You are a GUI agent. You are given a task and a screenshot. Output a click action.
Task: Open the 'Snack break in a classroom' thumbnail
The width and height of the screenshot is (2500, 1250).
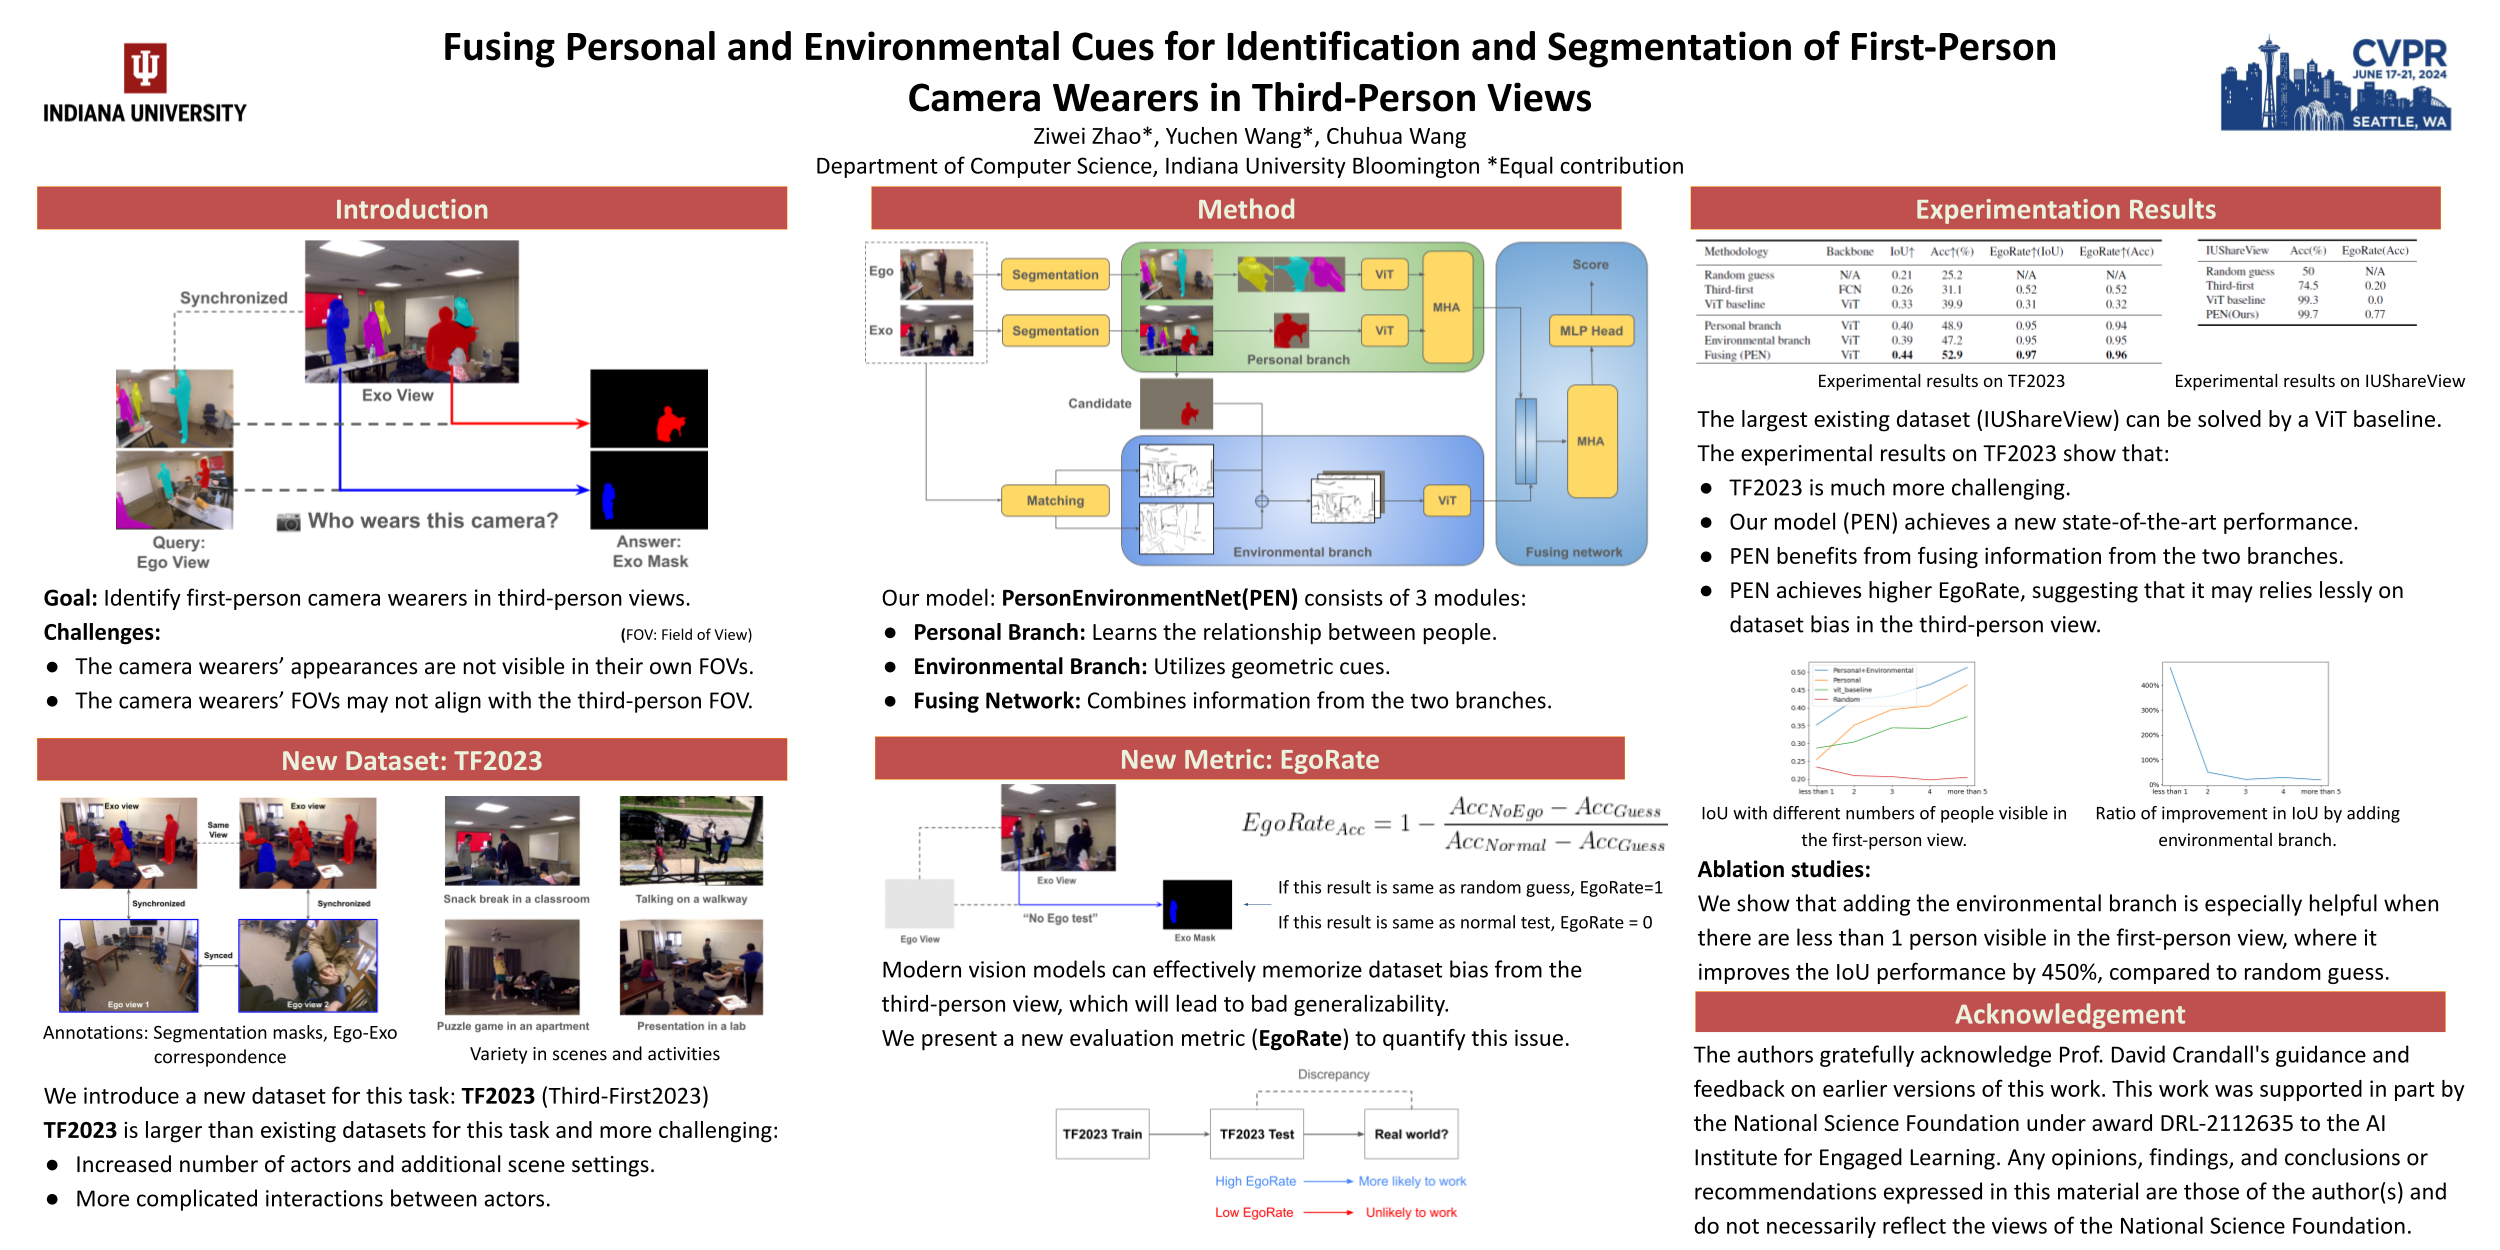pyautogui.click(x=512, y=841)
